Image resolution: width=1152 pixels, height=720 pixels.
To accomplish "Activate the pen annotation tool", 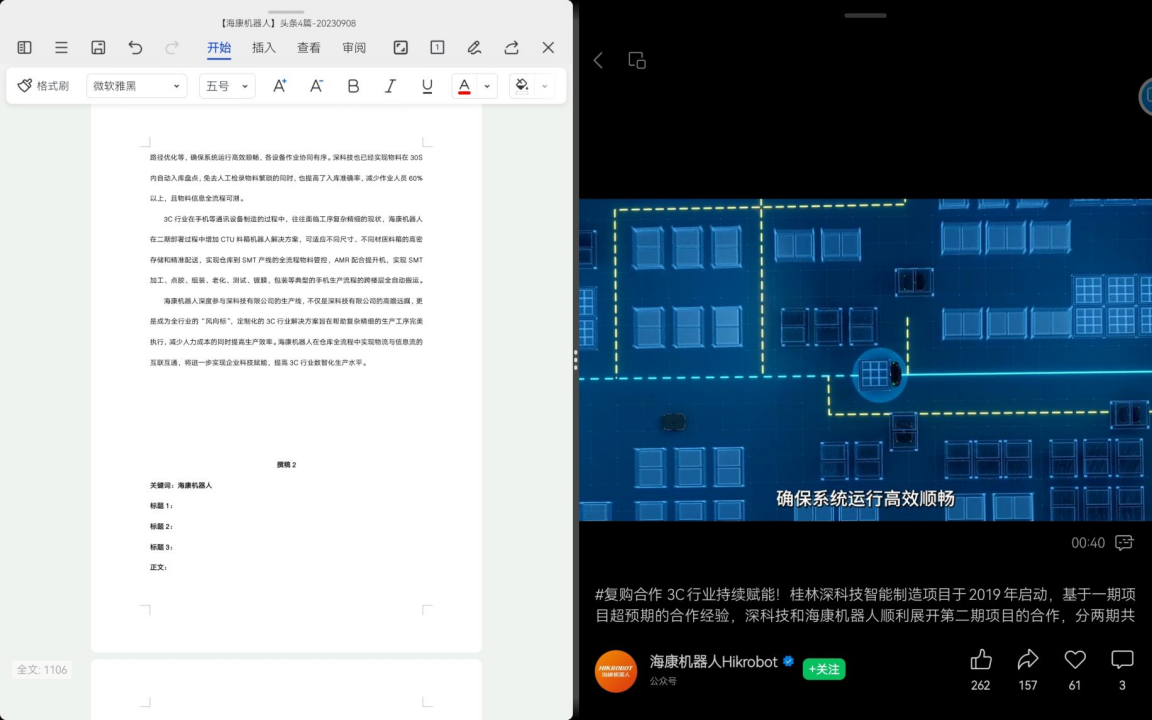I will (474, 48).
